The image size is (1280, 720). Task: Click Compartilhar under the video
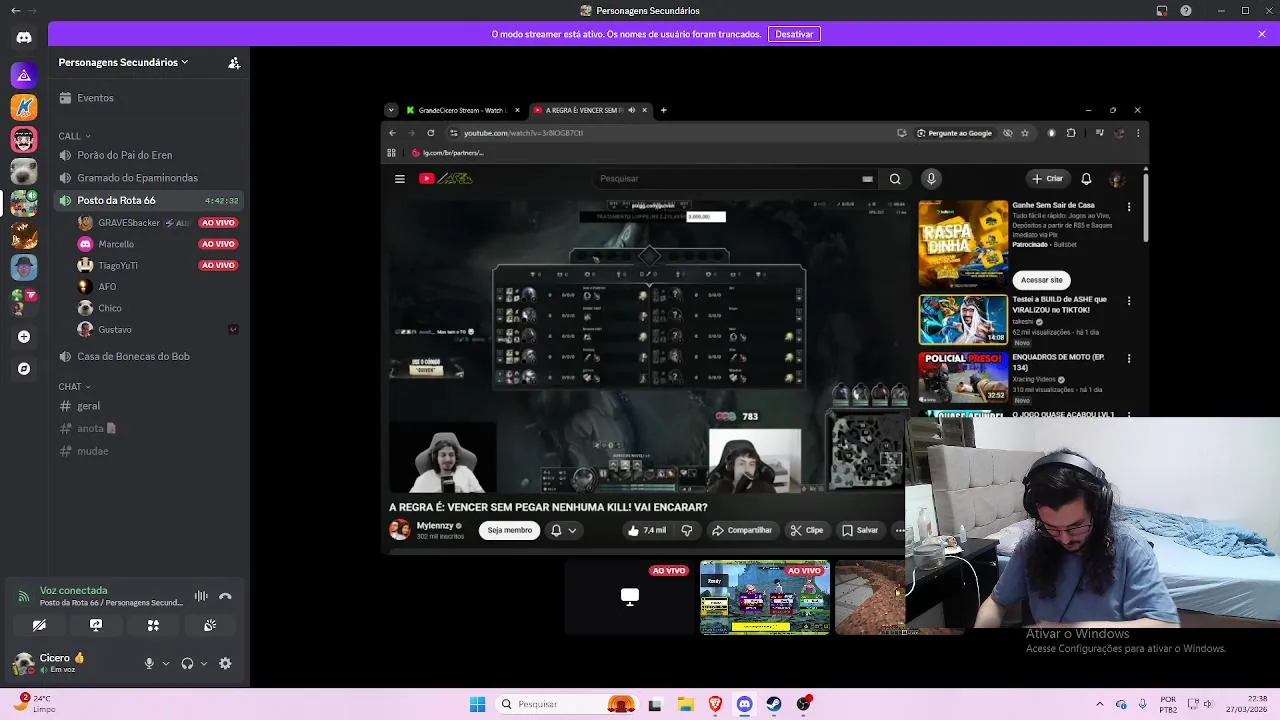coord(741,530)
